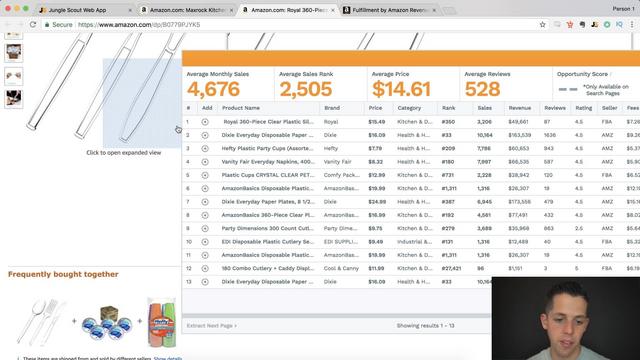Close the Amazon Maxrock Kitchen tab
Viewport: 640px width, 360px height.
(231, 10)
